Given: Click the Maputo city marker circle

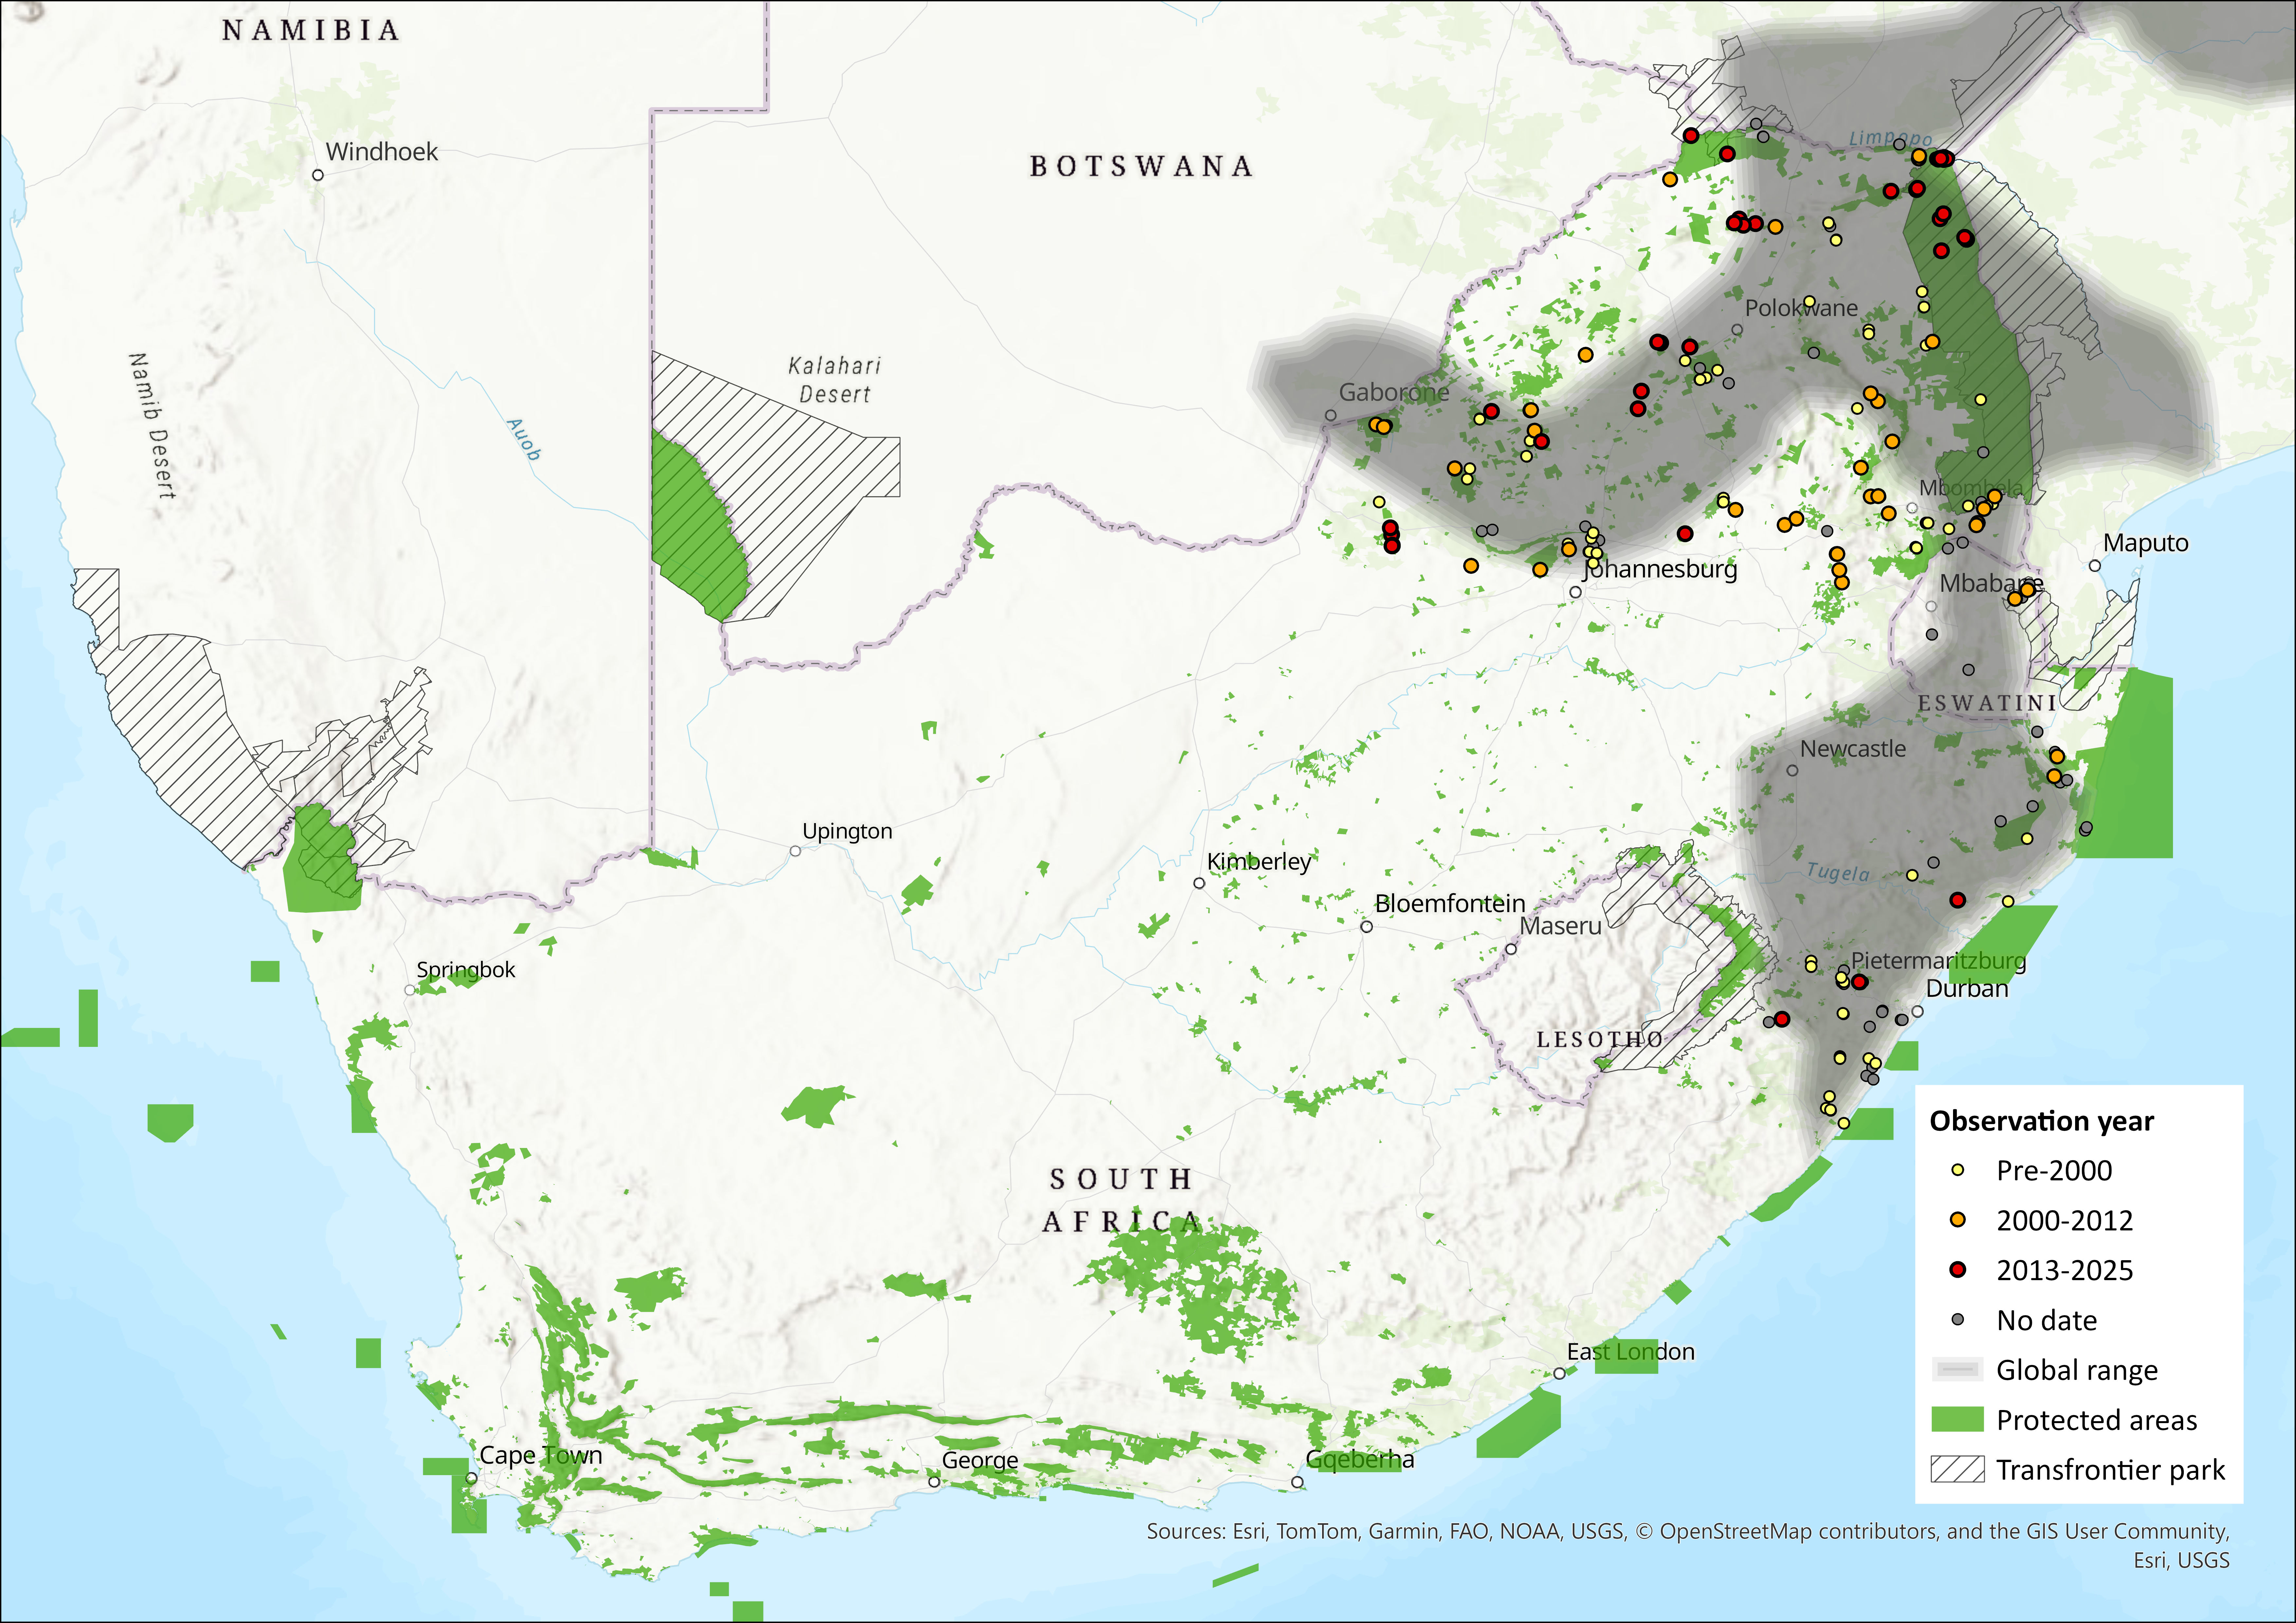Looking at the screenshot, I should click(2095, 566).
